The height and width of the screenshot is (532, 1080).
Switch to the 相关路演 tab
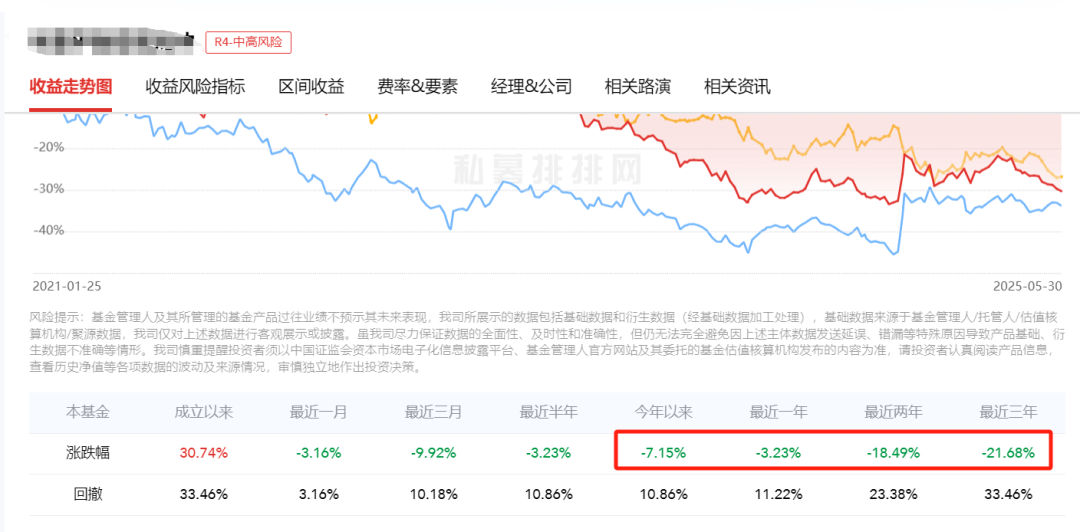(637, 87)
